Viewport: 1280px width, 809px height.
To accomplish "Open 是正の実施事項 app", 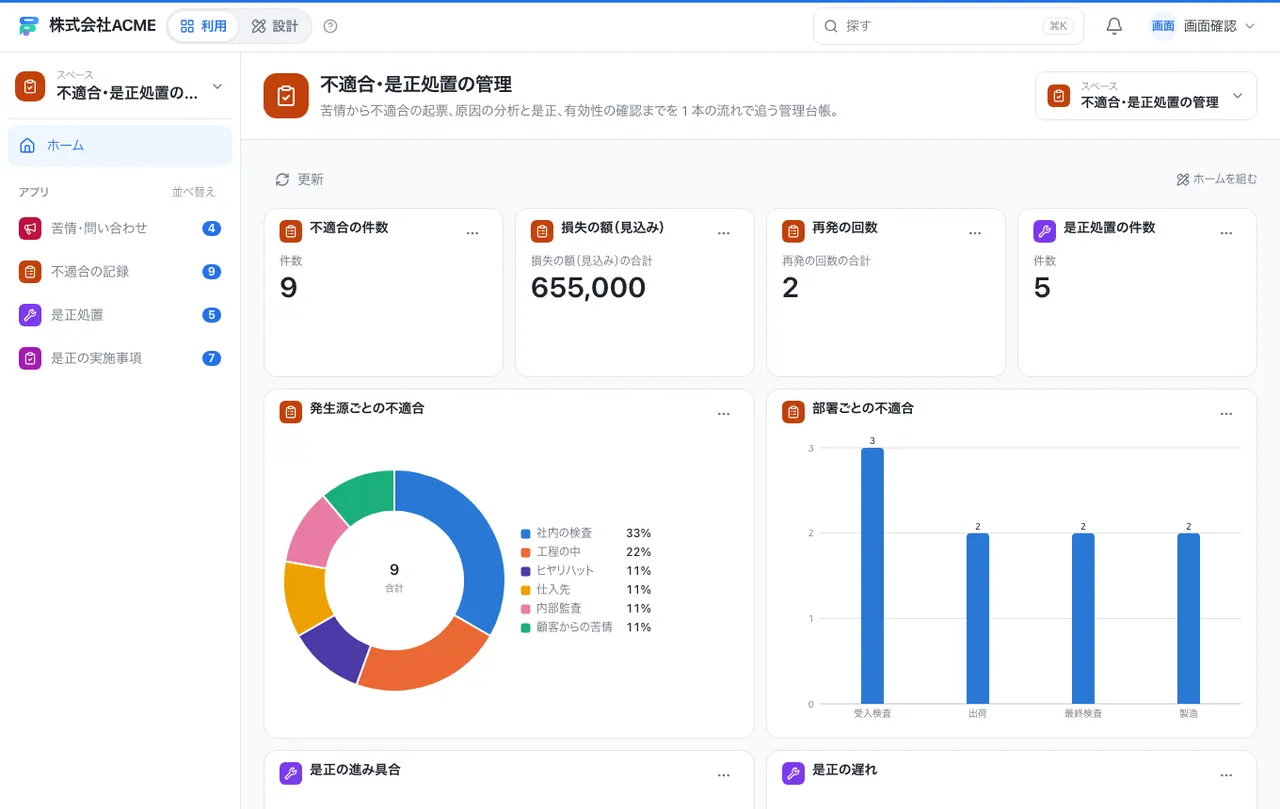I will 120,357.
